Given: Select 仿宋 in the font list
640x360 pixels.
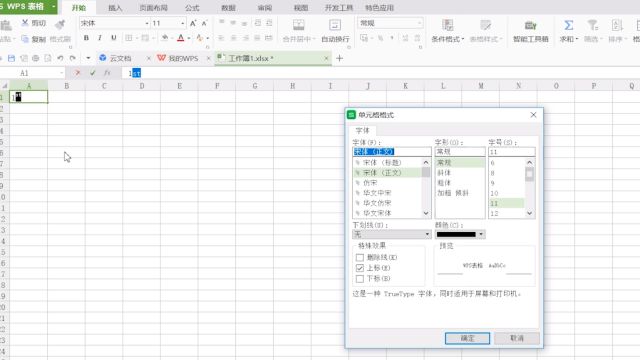Looking at the screenshot, I should pos(388,183).
